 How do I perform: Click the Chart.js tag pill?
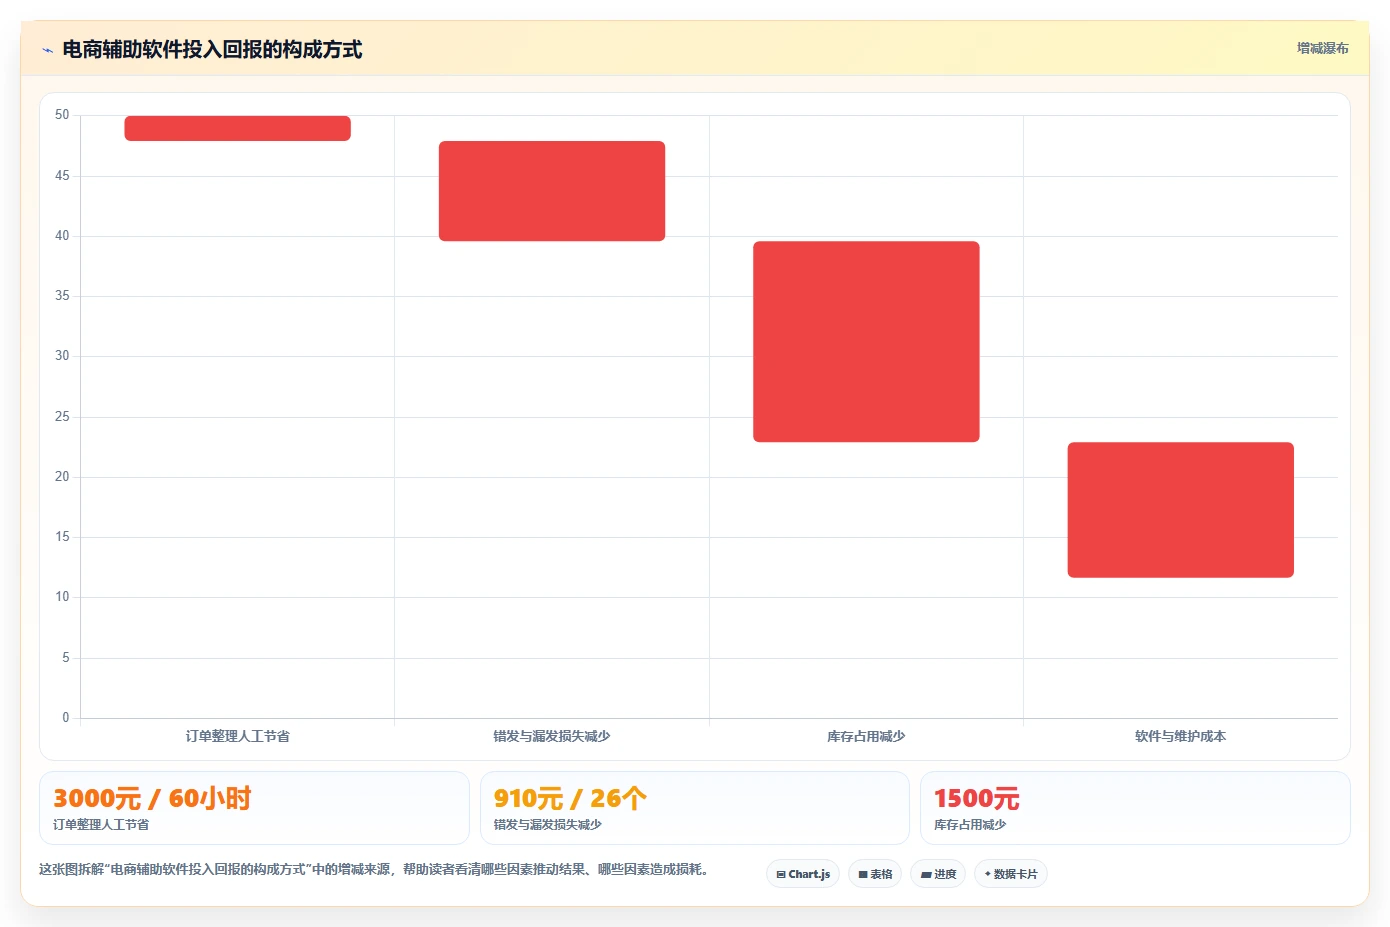pos(803,874)
